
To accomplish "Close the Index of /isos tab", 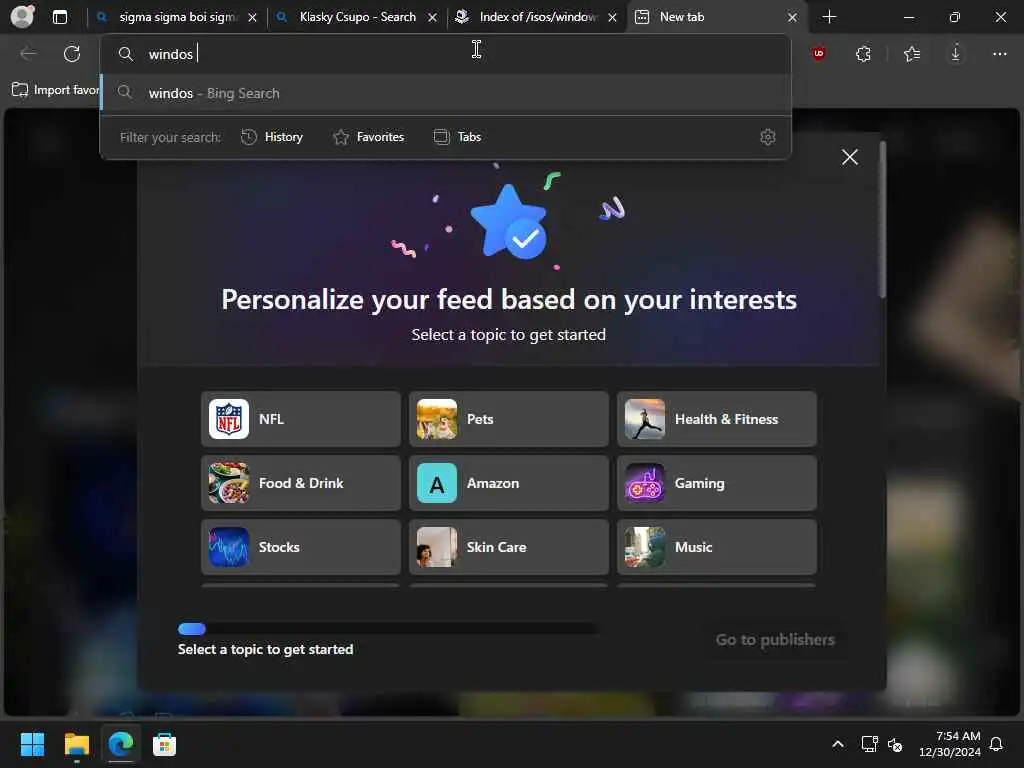I will pyautogui.click(x=613, y=18).
